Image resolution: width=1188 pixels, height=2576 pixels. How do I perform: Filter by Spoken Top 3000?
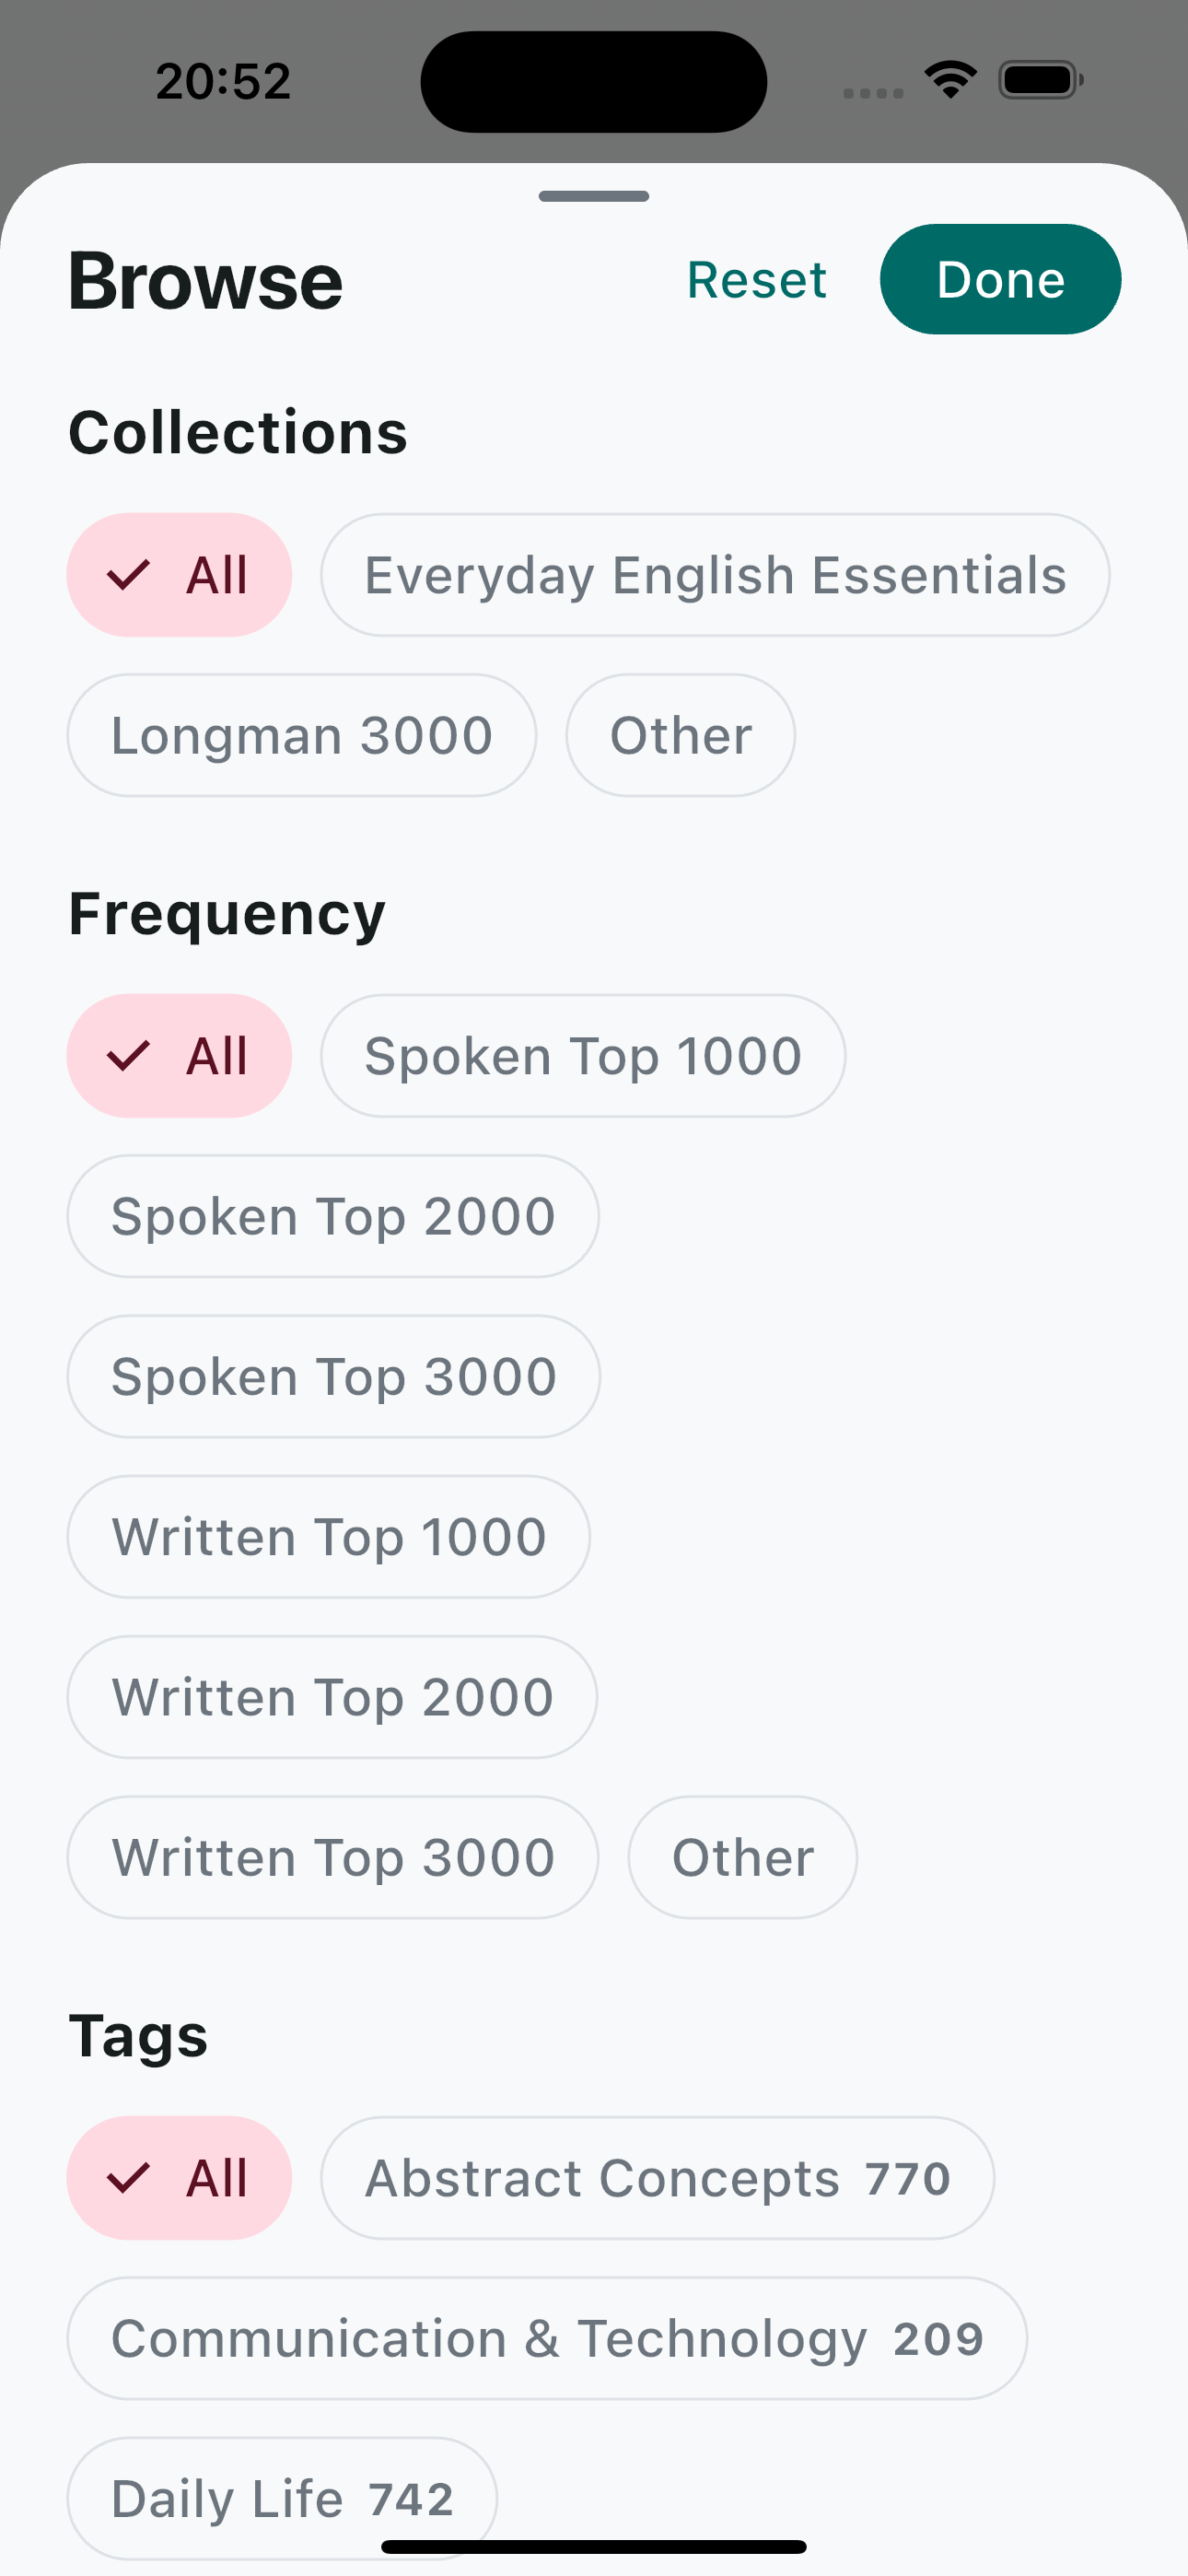pyautogui.click(x=334, y=1376)
